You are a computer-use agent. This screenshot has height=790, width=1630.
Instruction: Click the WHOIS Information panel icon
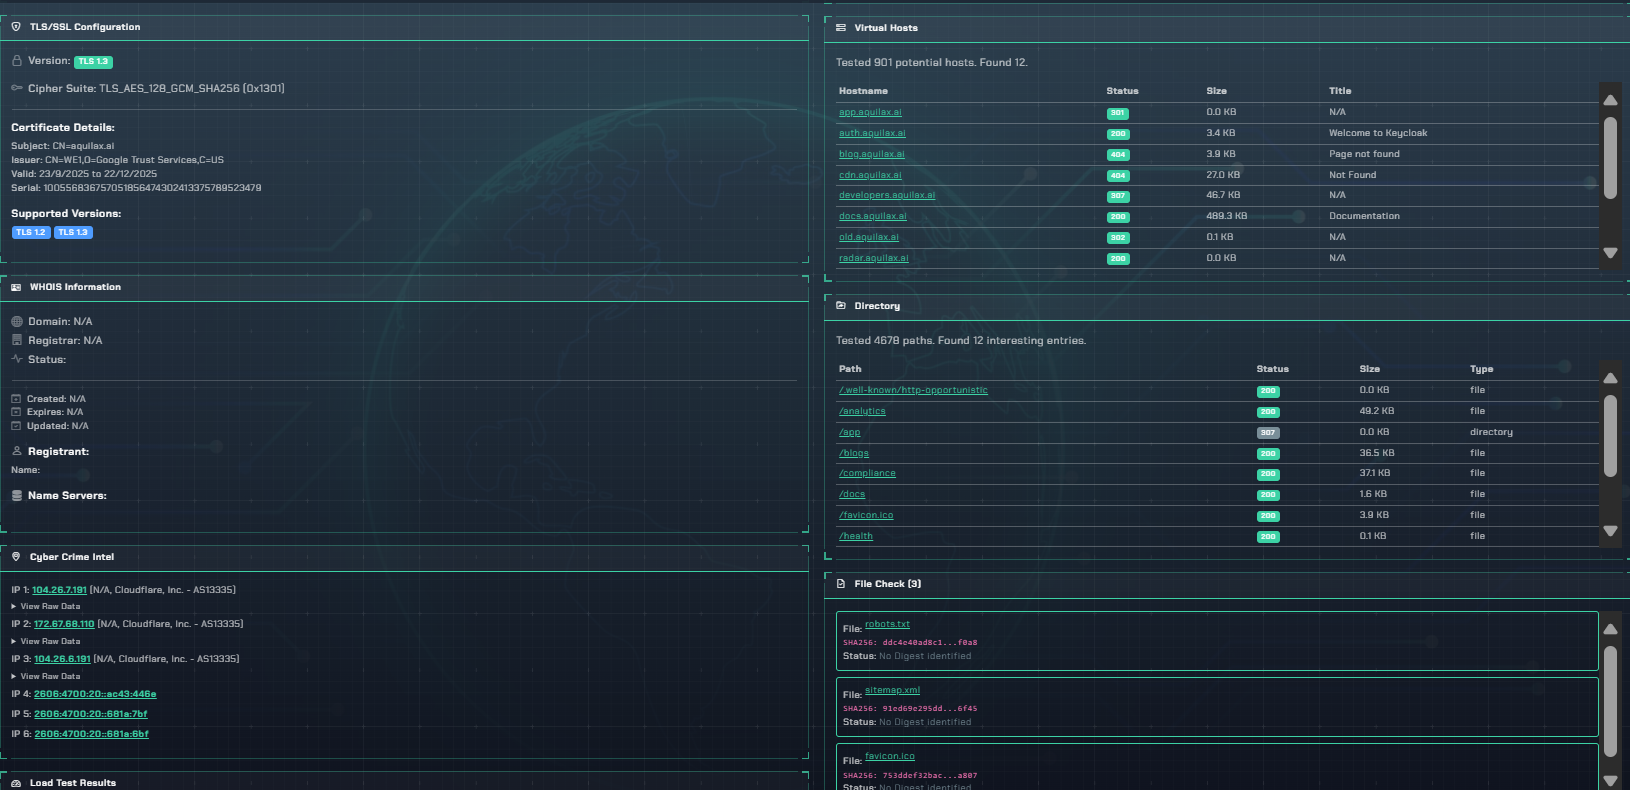pyautogui.click(x=16, y=287)
